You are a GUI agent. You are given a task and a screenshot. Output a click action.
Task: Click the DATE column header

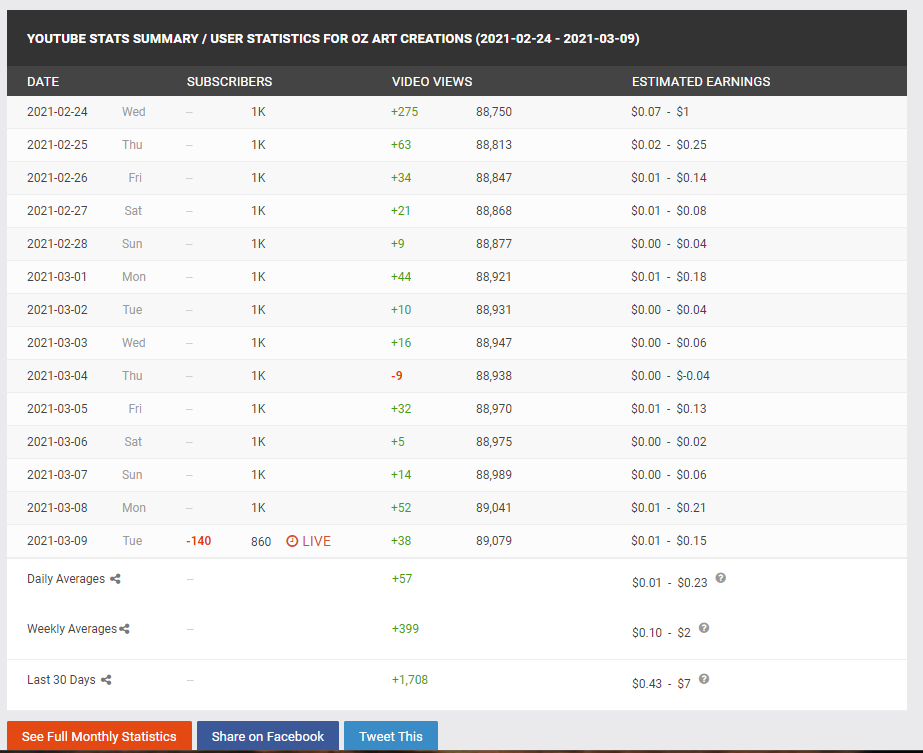(x=43, y=82)
